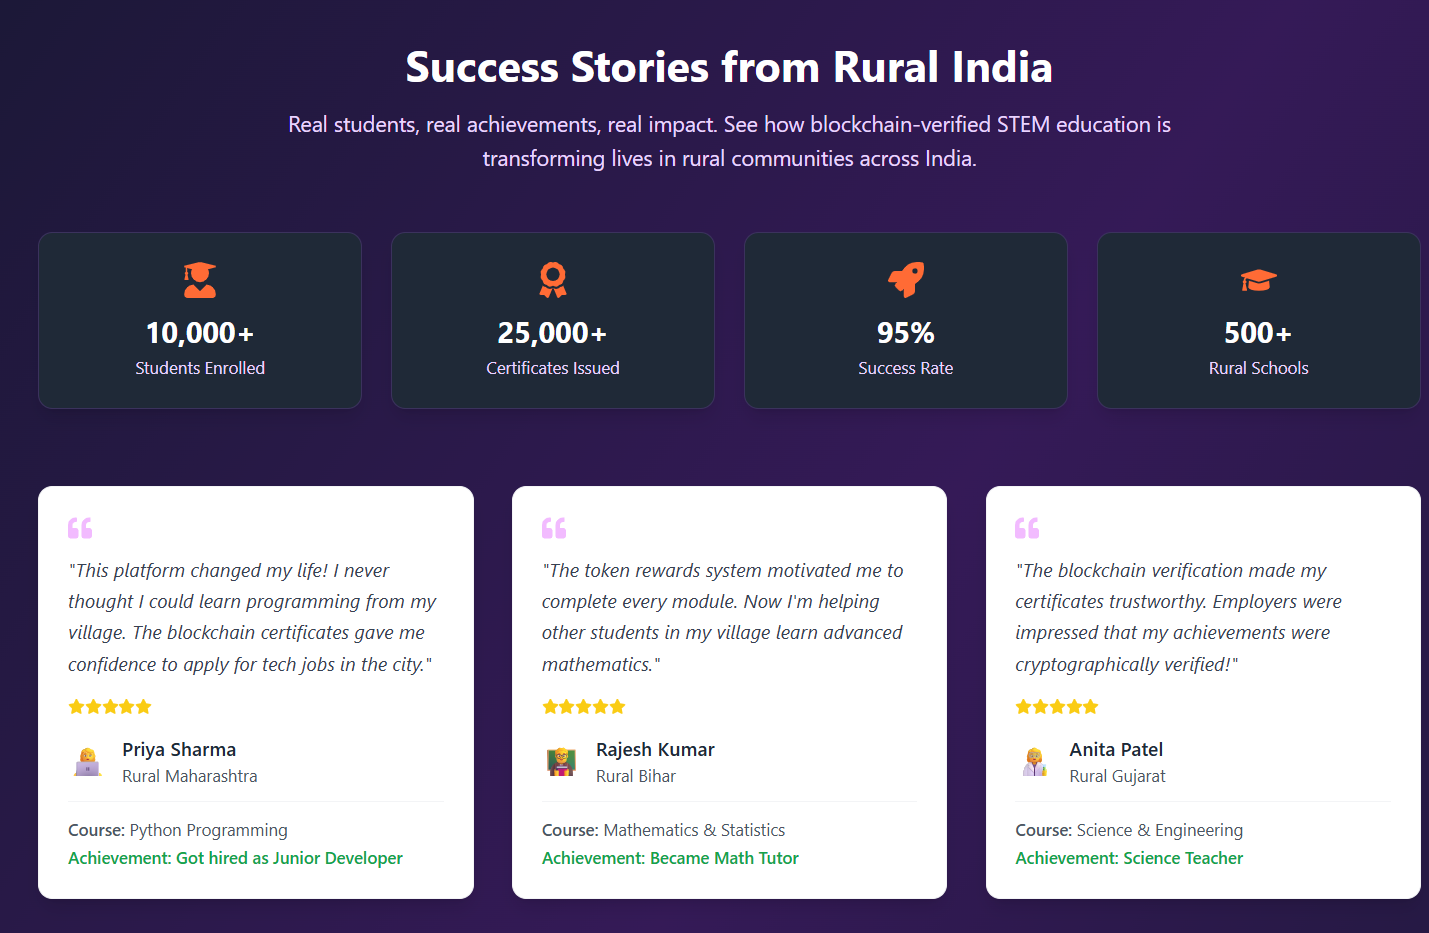The height and width of the screenshot is (933, 1429).
Task: Click the five-star rating under Priya's quote
Action: (x=110, y=707)
